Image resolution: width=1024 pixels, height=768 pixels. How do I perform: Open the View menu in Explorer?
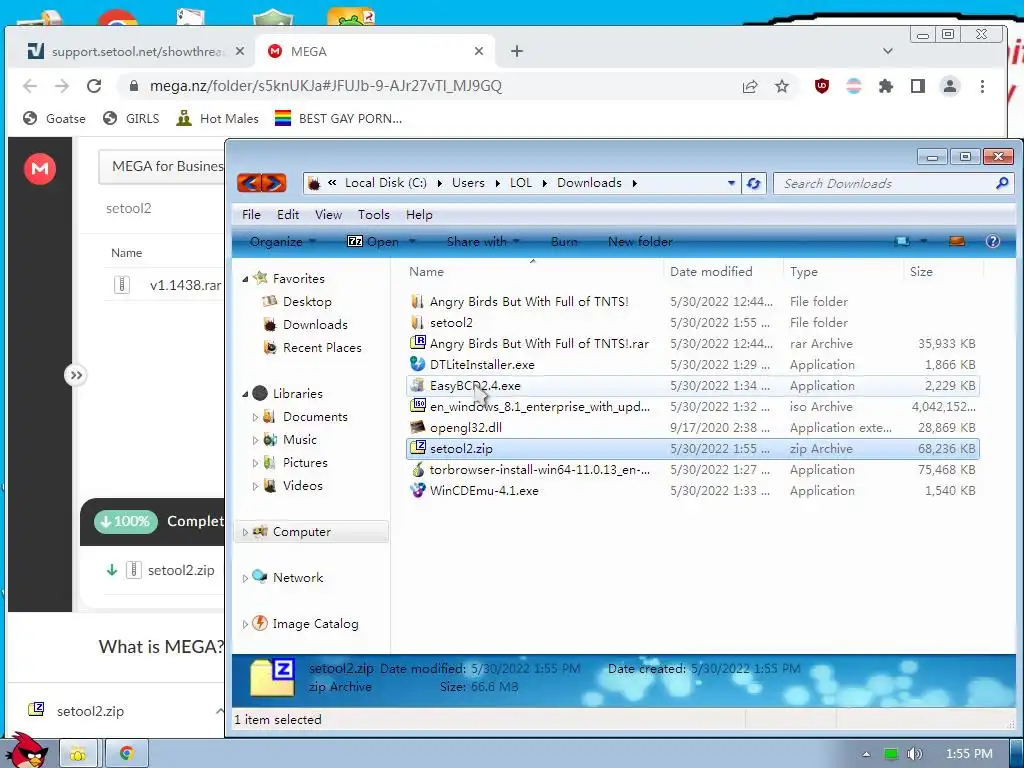pos(328,215)
